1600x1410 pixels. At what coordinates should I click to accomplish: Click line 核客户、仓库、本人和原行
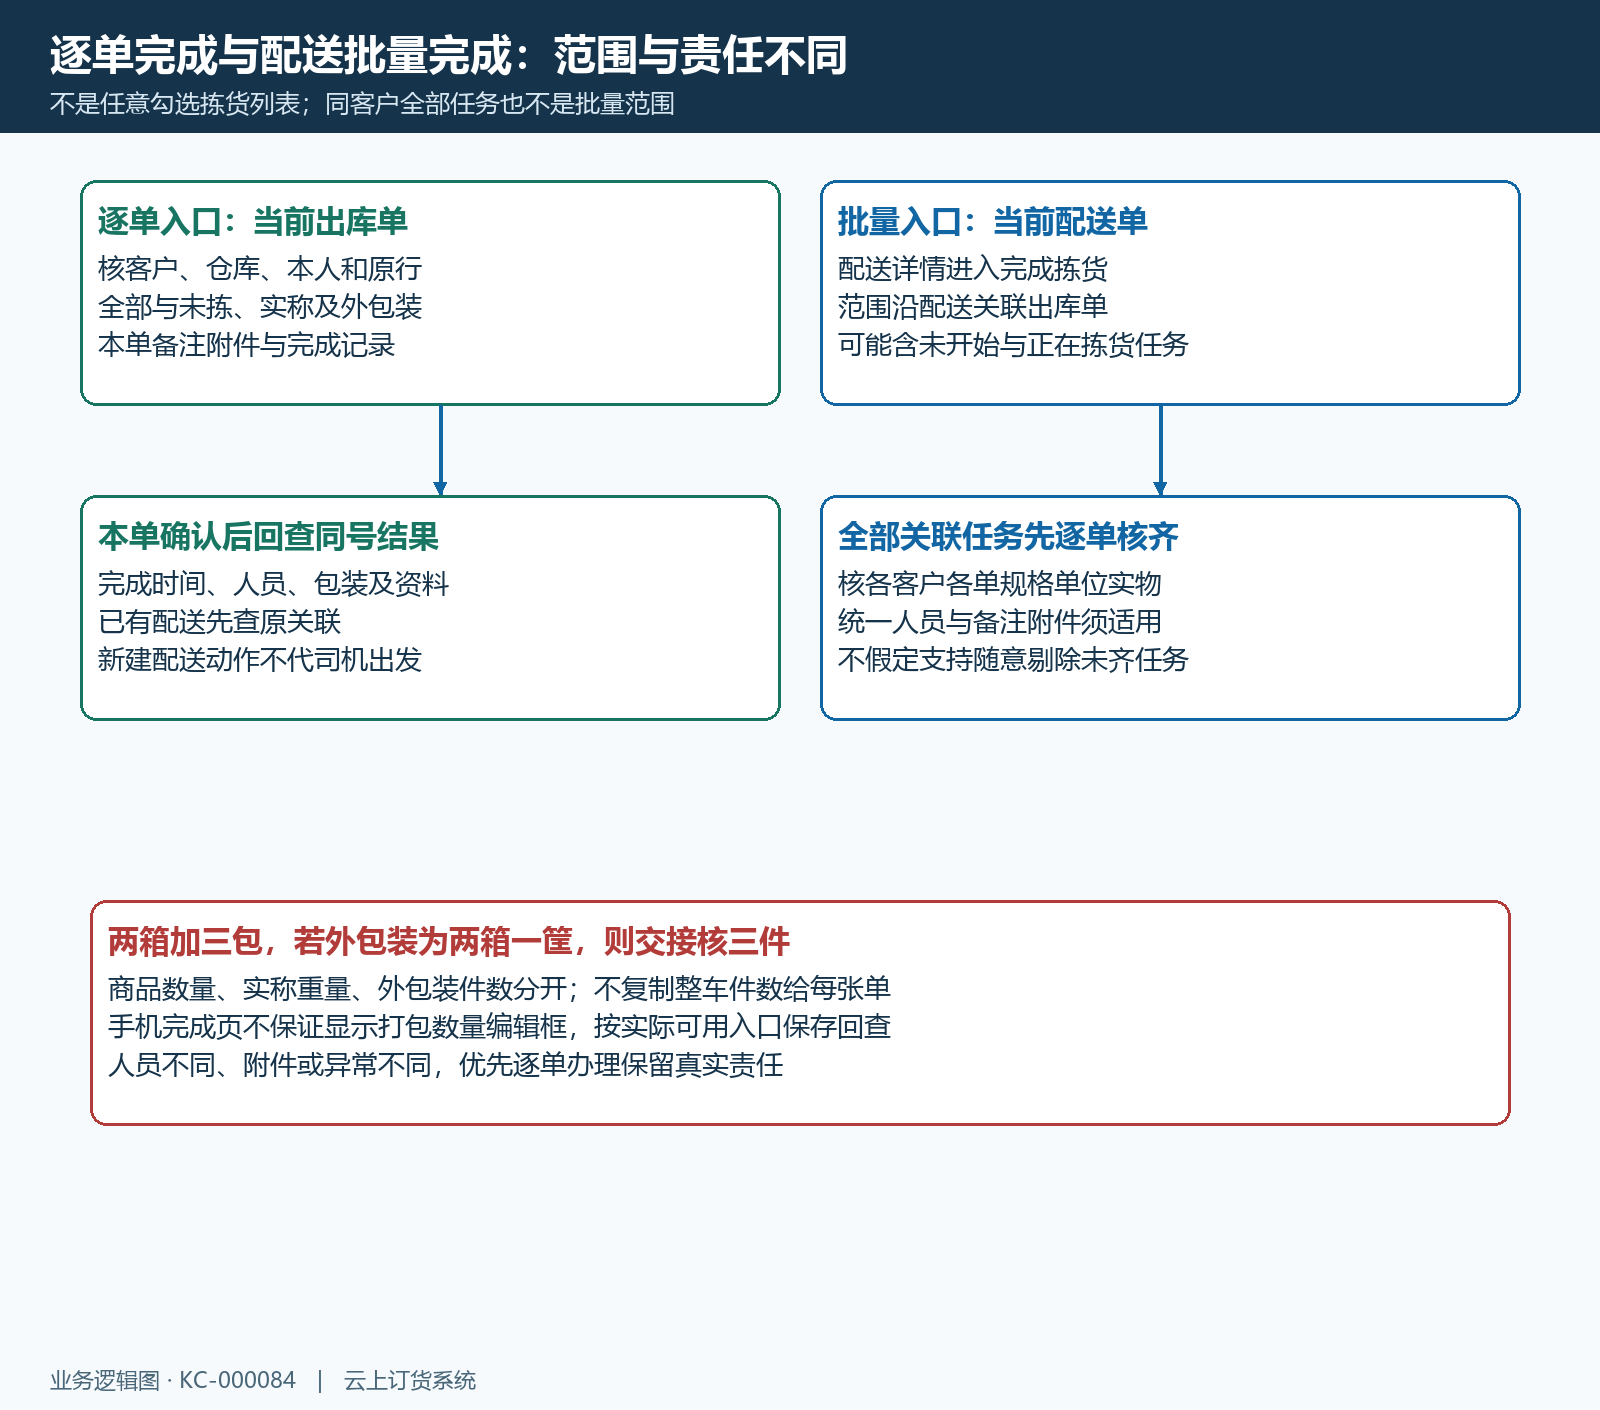260,269
